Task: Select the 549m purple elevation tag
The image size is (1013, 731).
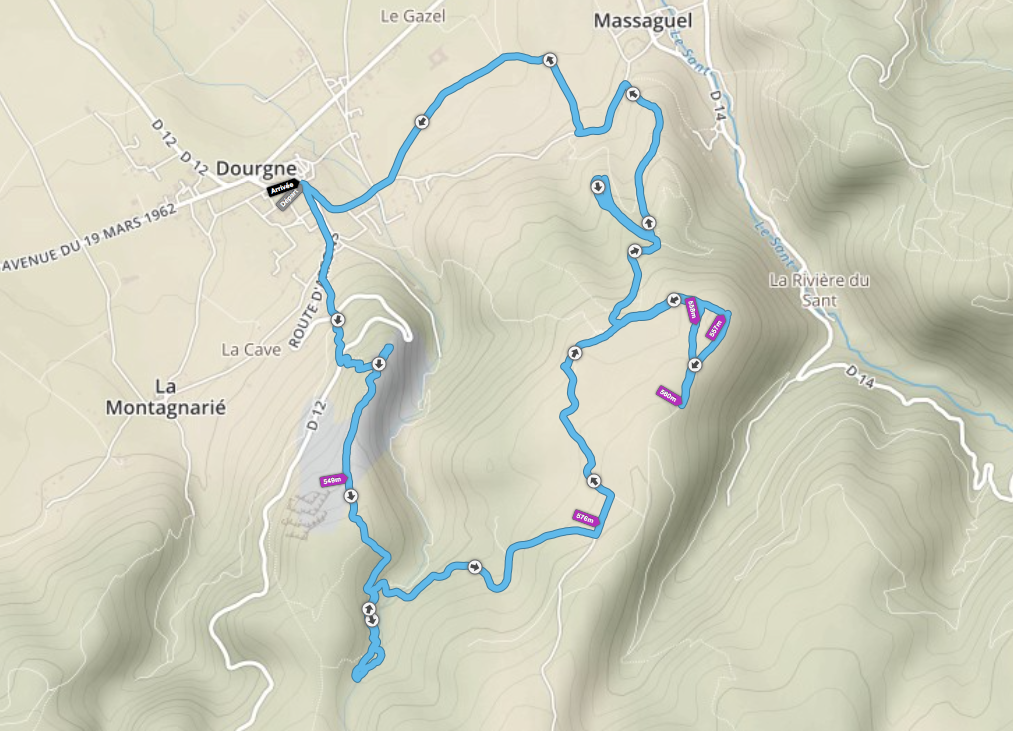Action: click(x=333, y=480)
